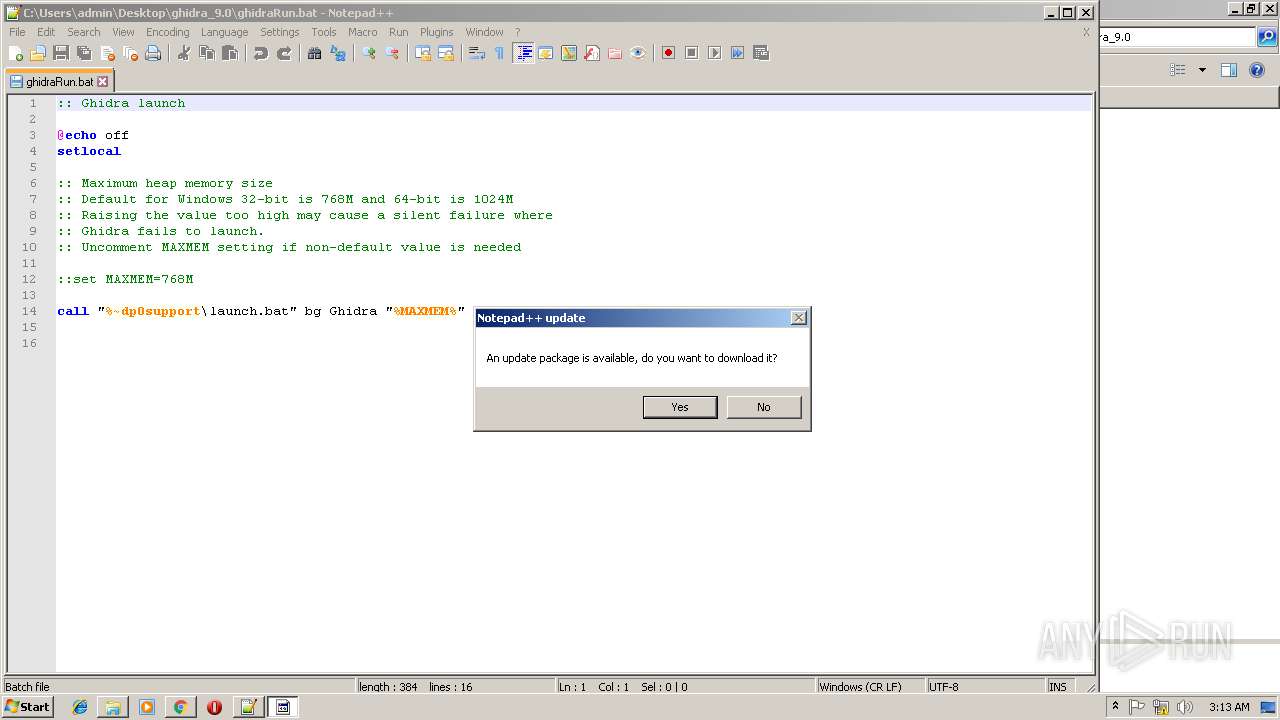This screenshot has height=720, width=1280.
Task: Close the current document via toolbar icon
Action: (x=107, y=53)
